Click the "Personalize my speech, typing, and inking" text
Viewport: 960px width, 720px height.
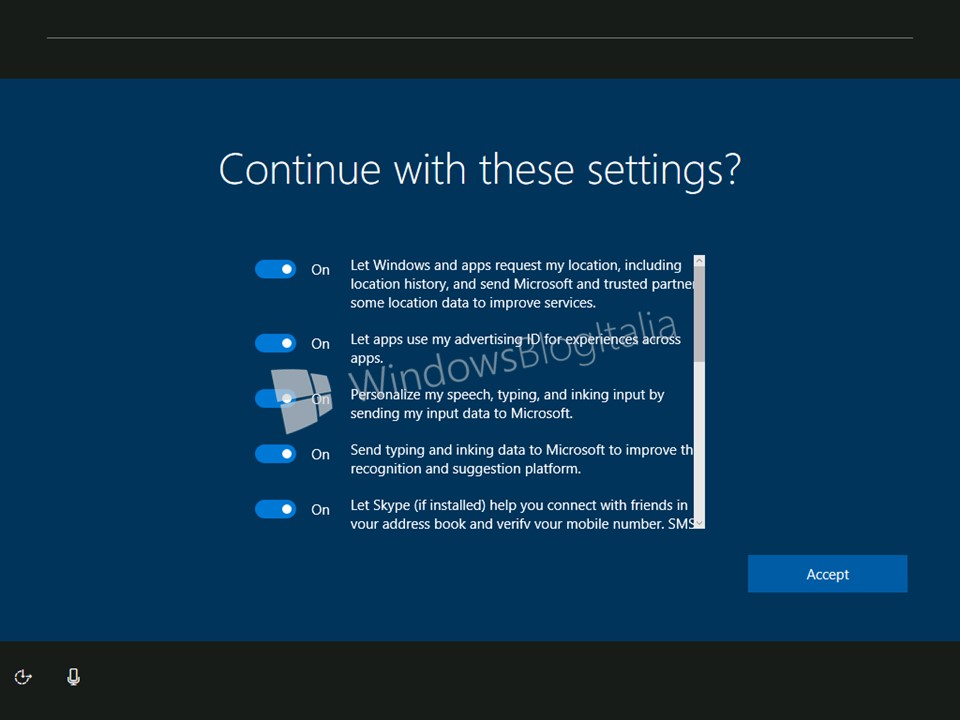pyautogui.click(x=507, y=404)
